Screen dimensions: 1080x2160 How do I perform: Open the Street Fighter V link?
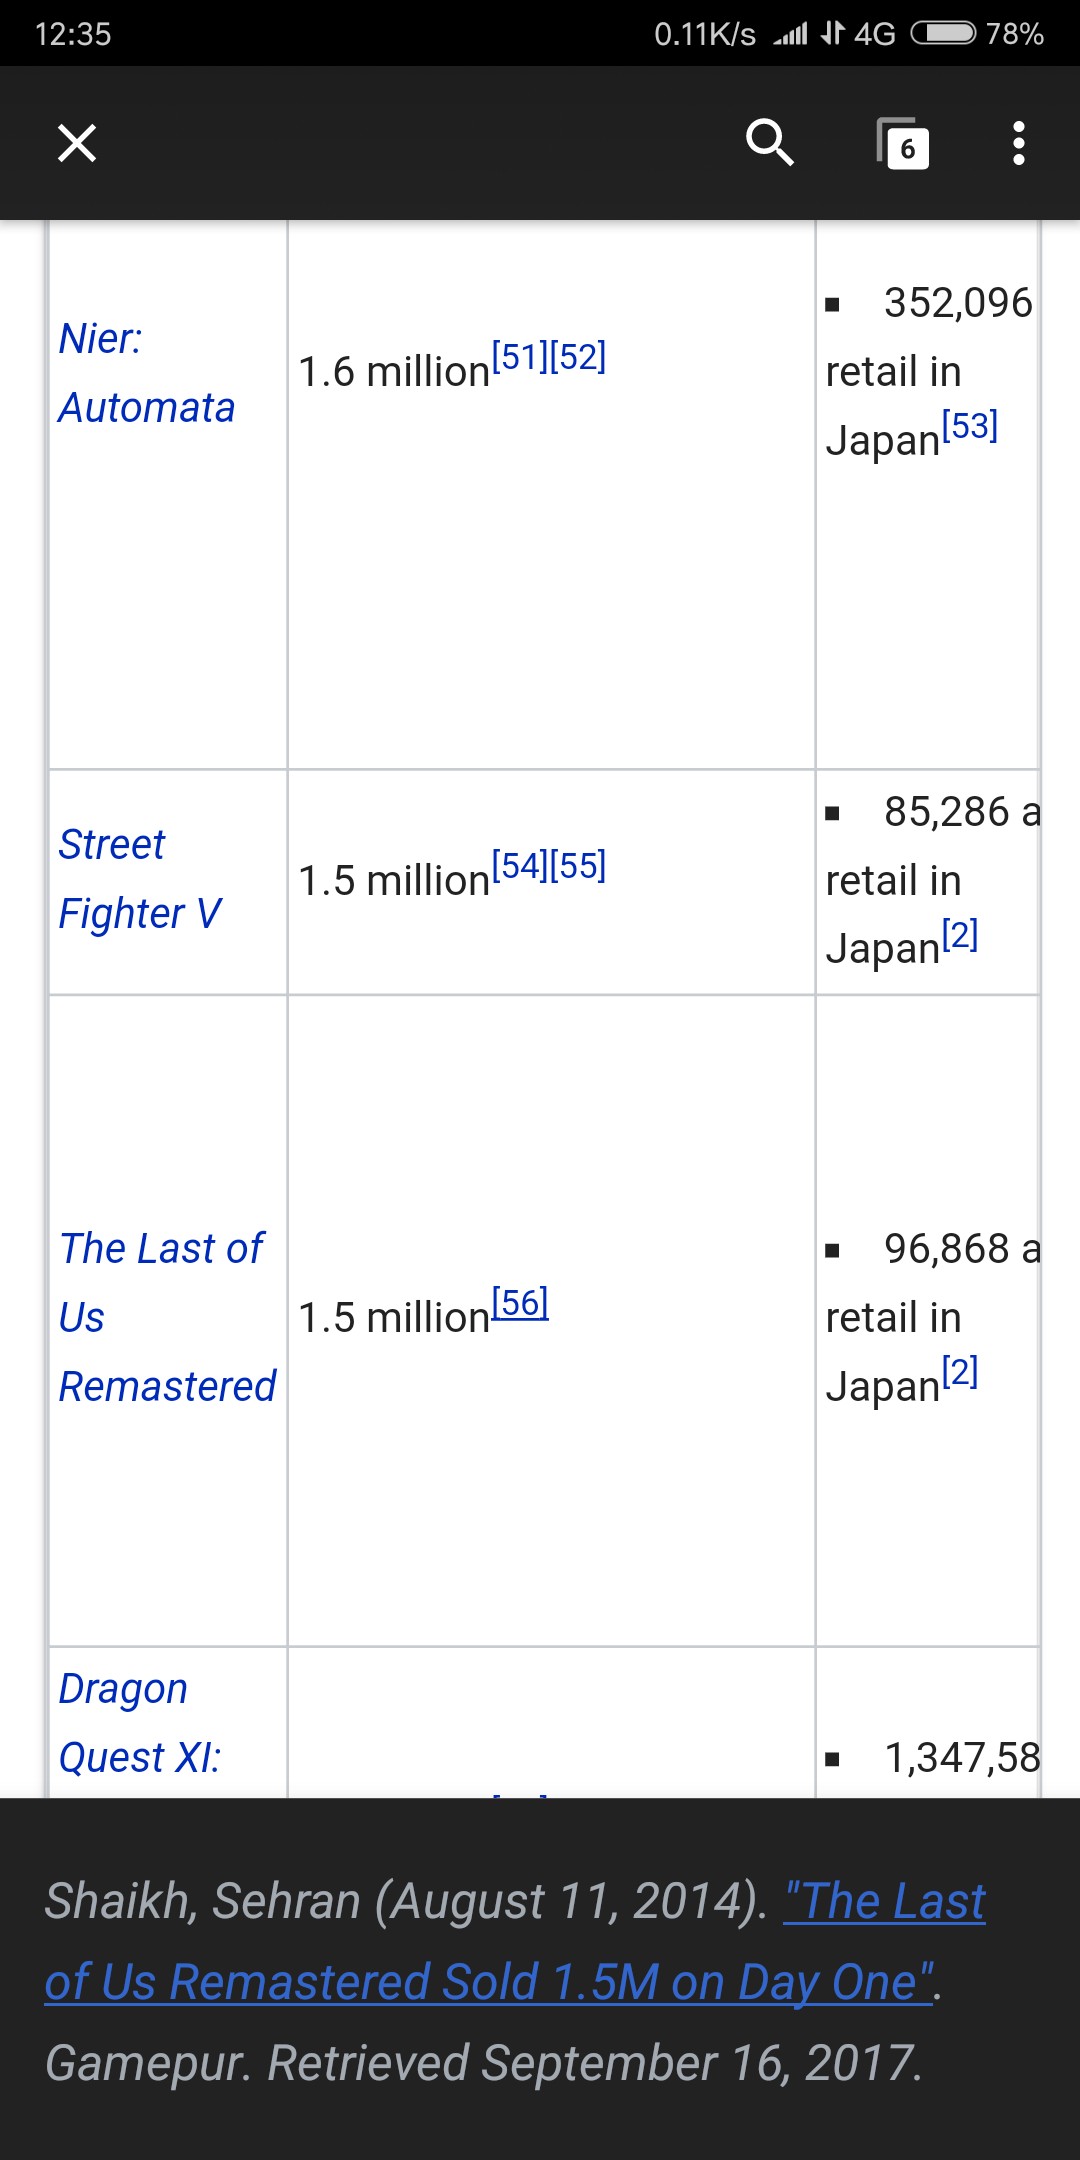140,879
